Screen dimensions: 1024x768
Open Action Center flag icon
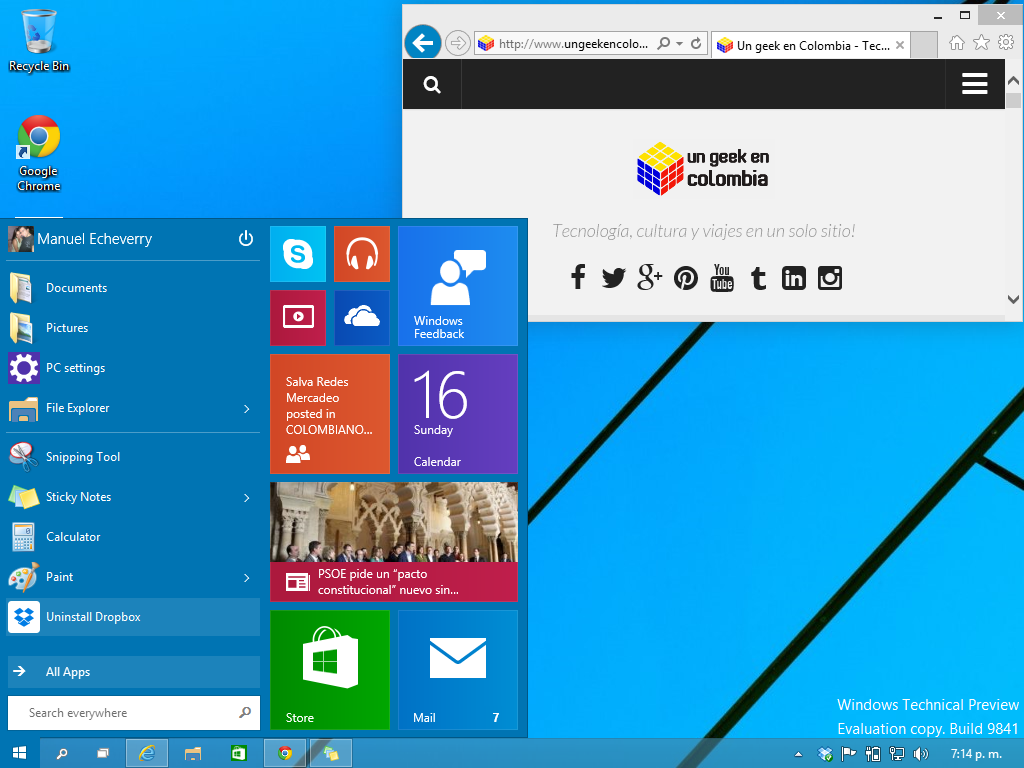[848, 754]
